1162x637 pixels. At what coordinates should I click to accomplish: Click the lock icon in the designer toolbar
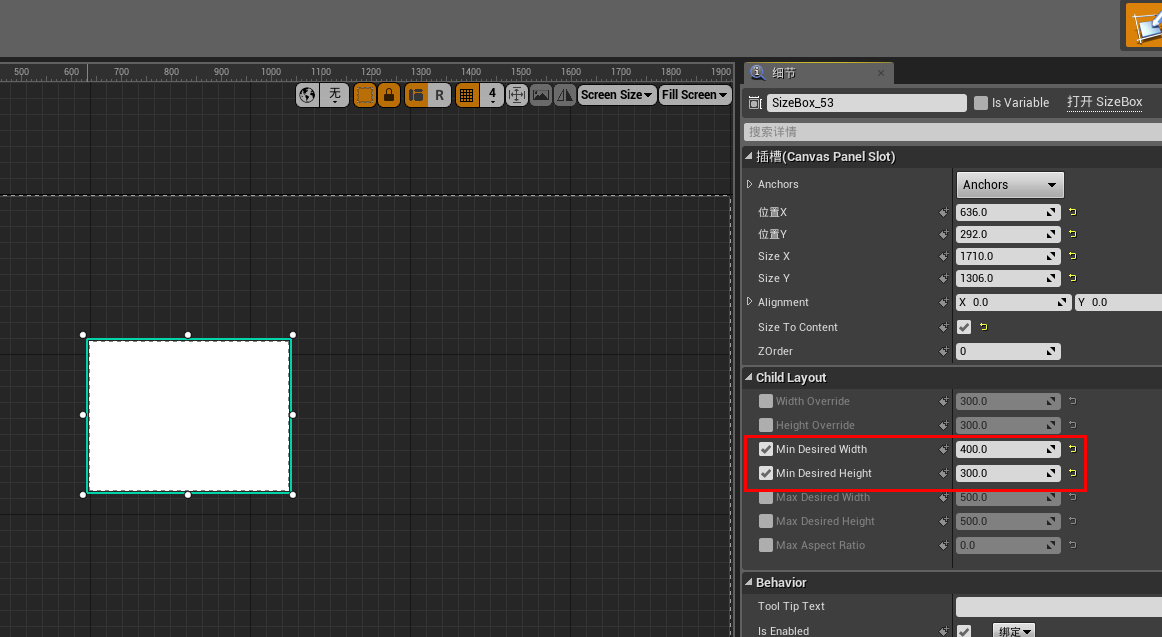(389, 95)
